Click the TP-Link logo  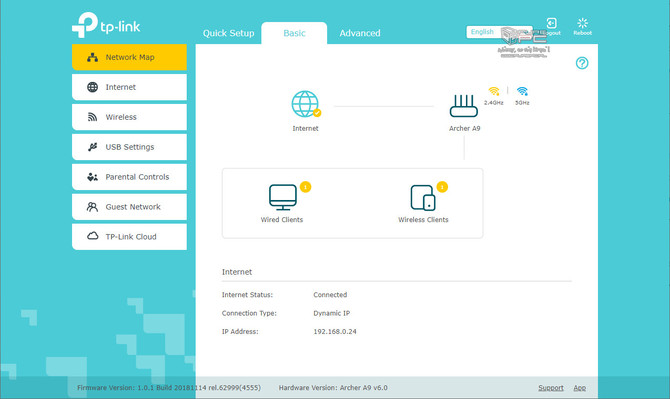[x=106, y=25]
